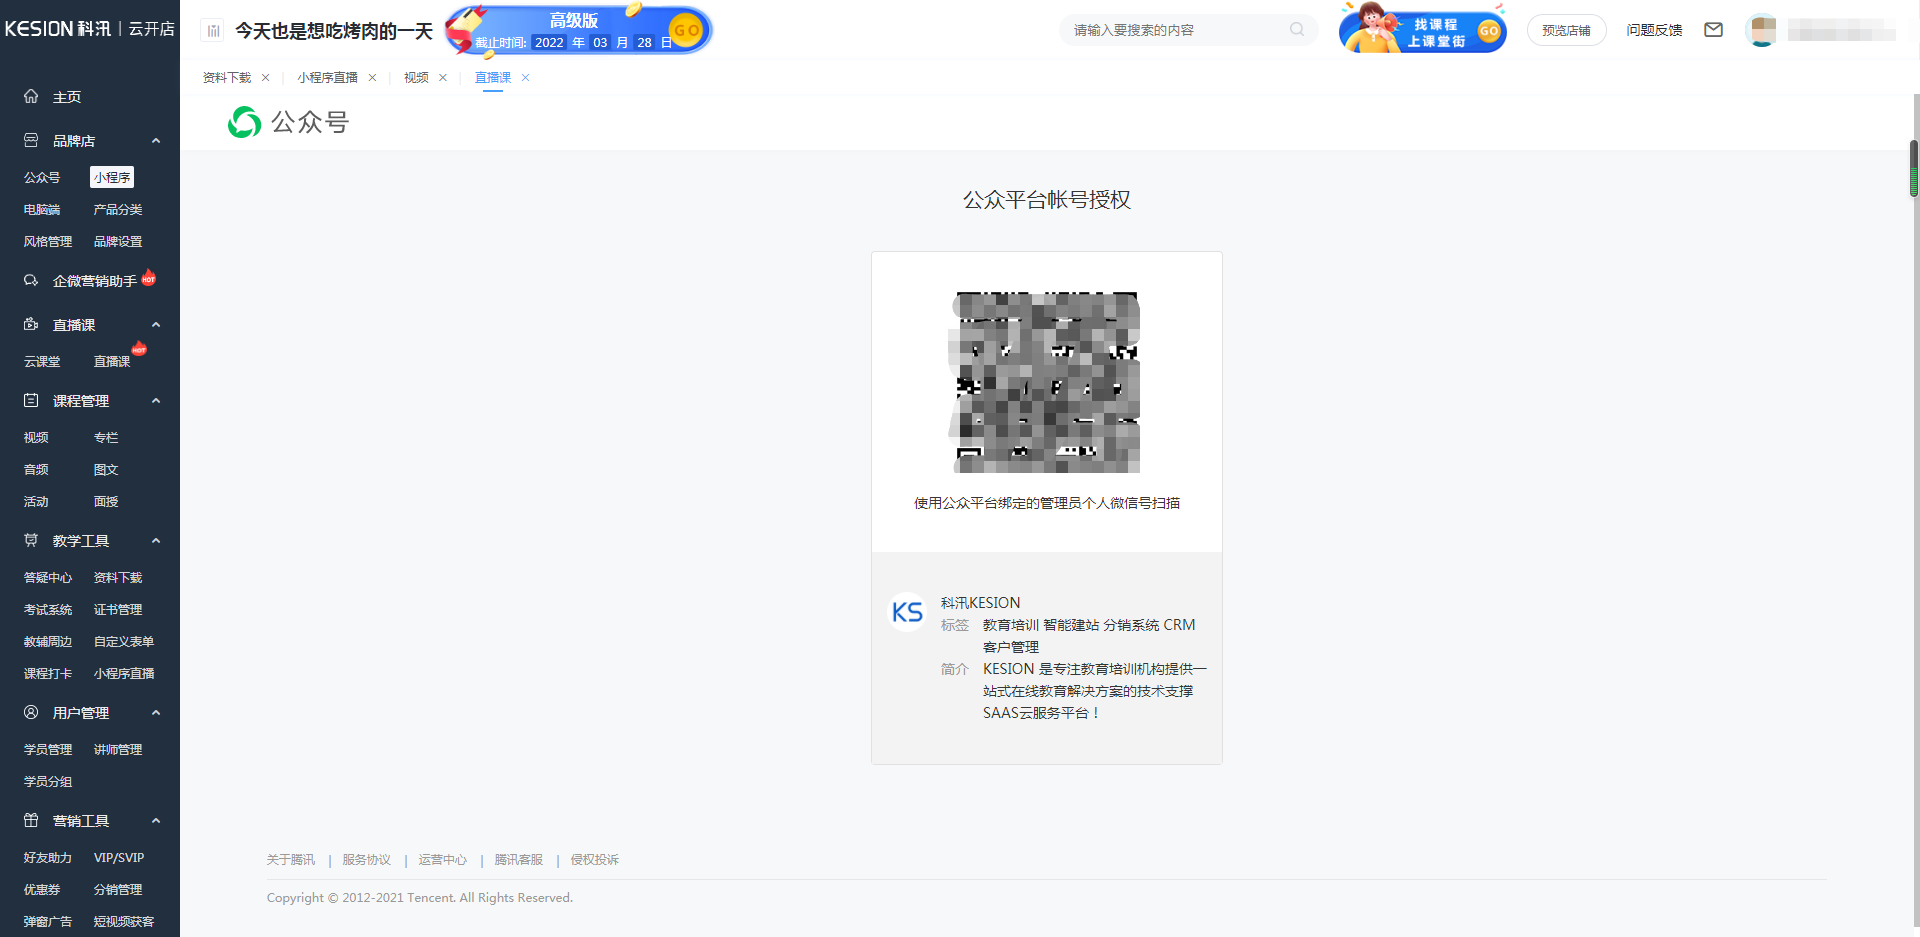Click the 主页 home icon in sidebar
Image resolution: width=1920 pixels, height=937 pixels.
click(x=31, y=96)
